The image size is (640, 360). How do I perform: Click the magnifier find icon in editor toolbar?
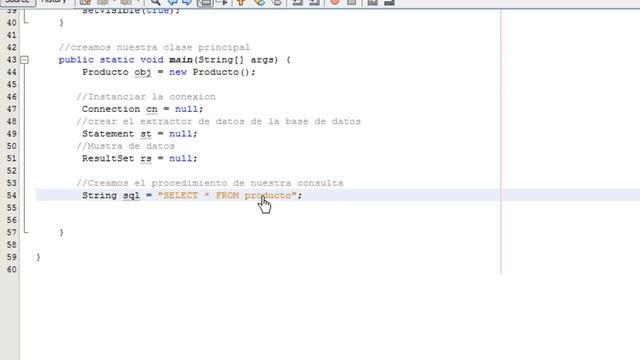pyautogui.click(x=156, y=2)
